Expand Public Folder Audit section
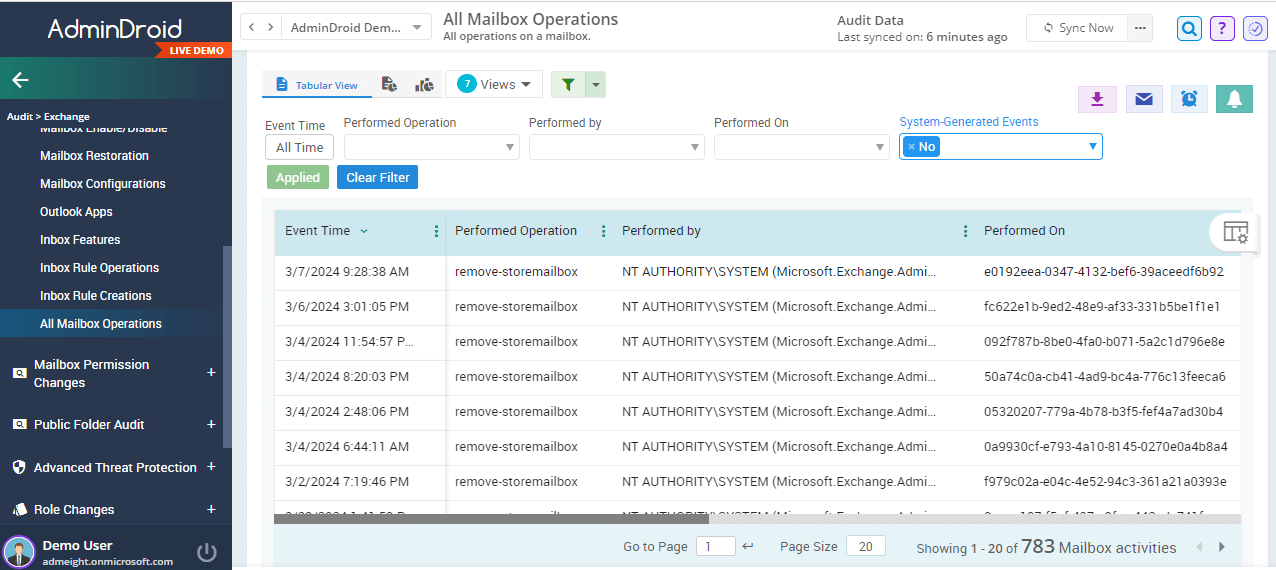 pyautogui.click(x=211, y=424)
